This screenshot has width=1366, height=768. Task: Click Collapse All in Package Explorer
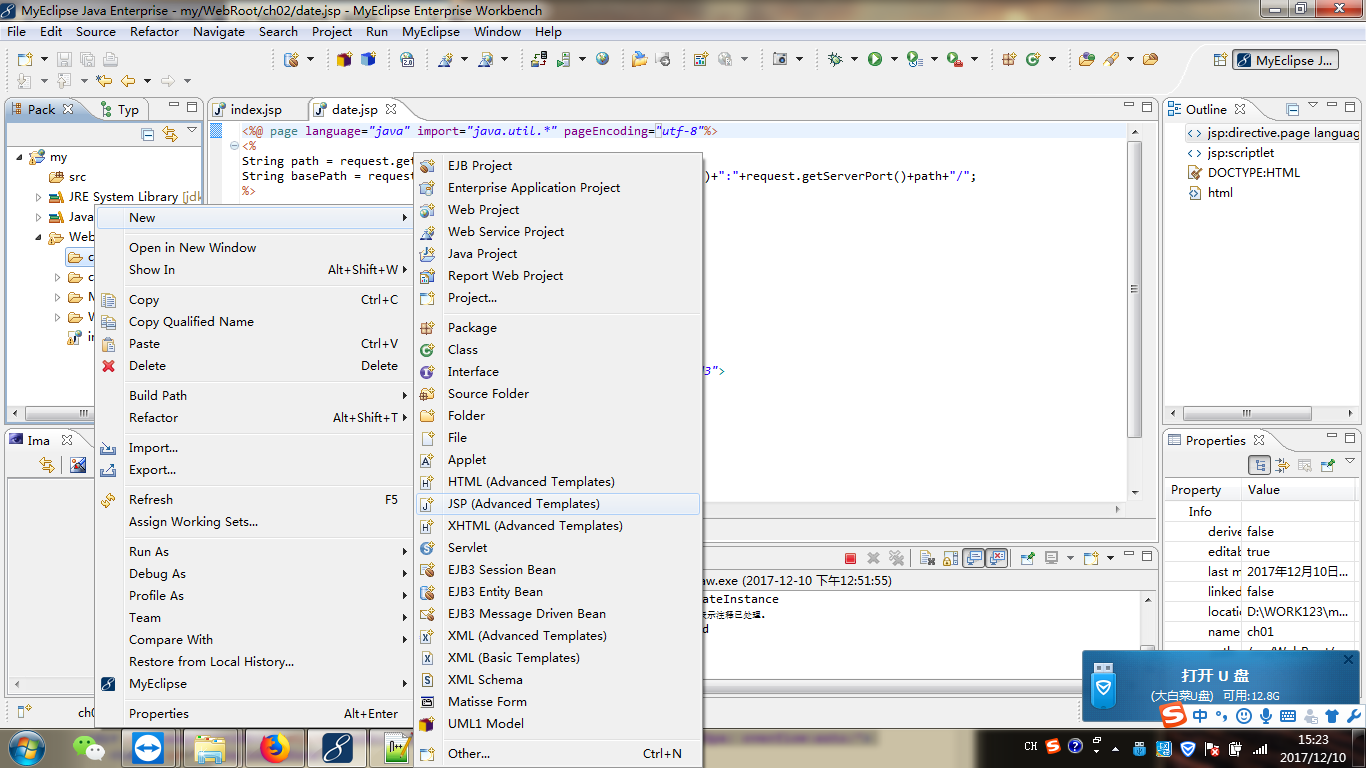pos(148,134)
